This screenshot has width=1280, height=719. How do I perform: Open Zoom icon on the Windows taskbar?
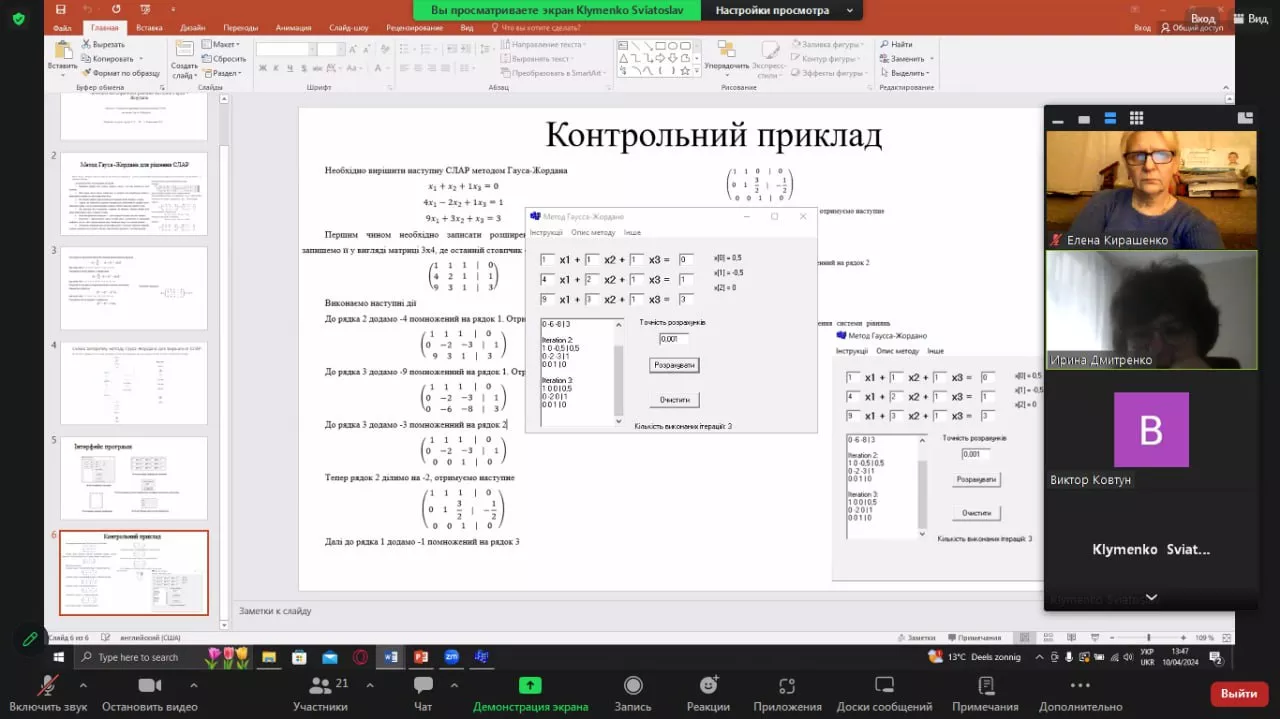[x=451, y=657]
